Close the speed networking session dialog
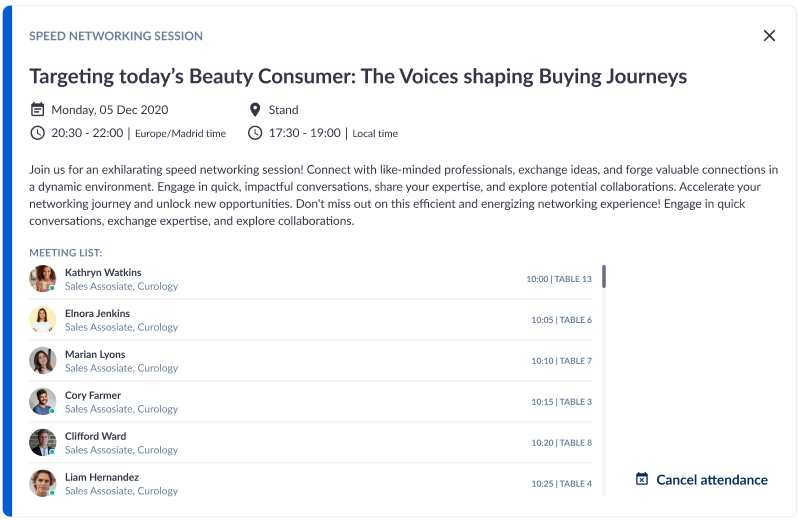The image size is (798, 520). [769, 36]
